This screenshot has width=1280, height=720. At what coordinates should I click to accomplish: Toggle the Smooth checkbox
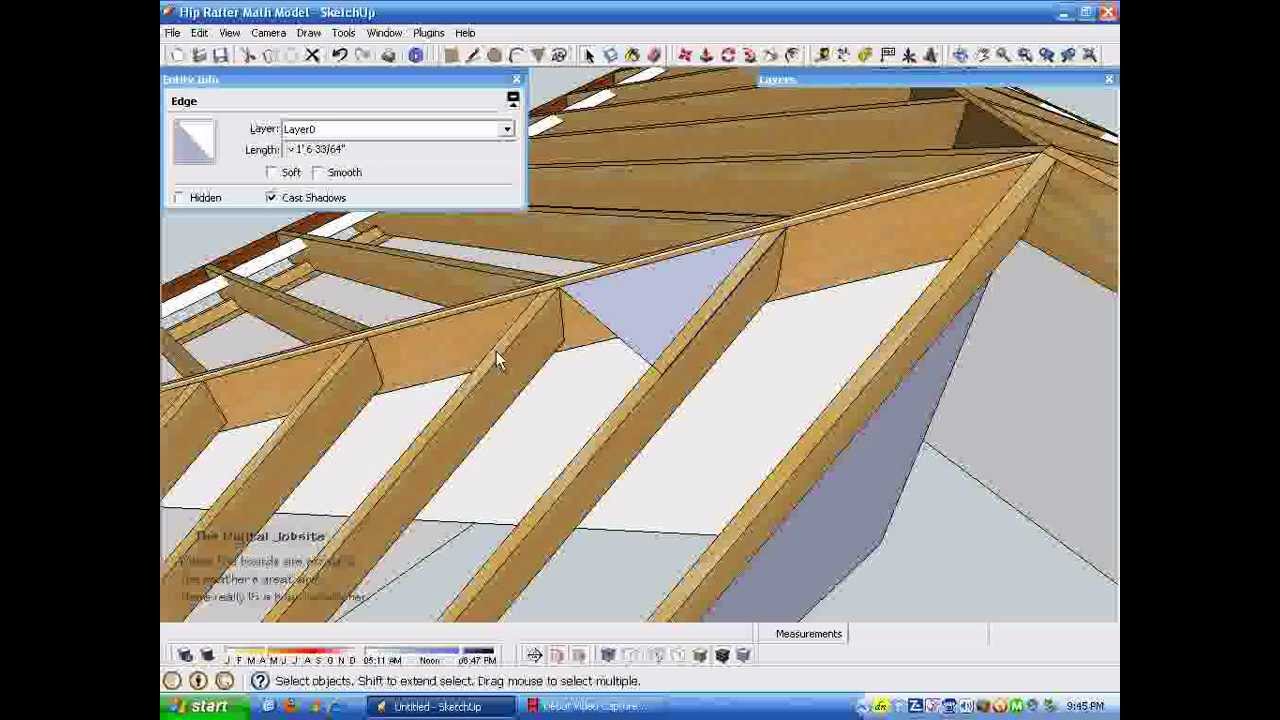pos(318,172)
